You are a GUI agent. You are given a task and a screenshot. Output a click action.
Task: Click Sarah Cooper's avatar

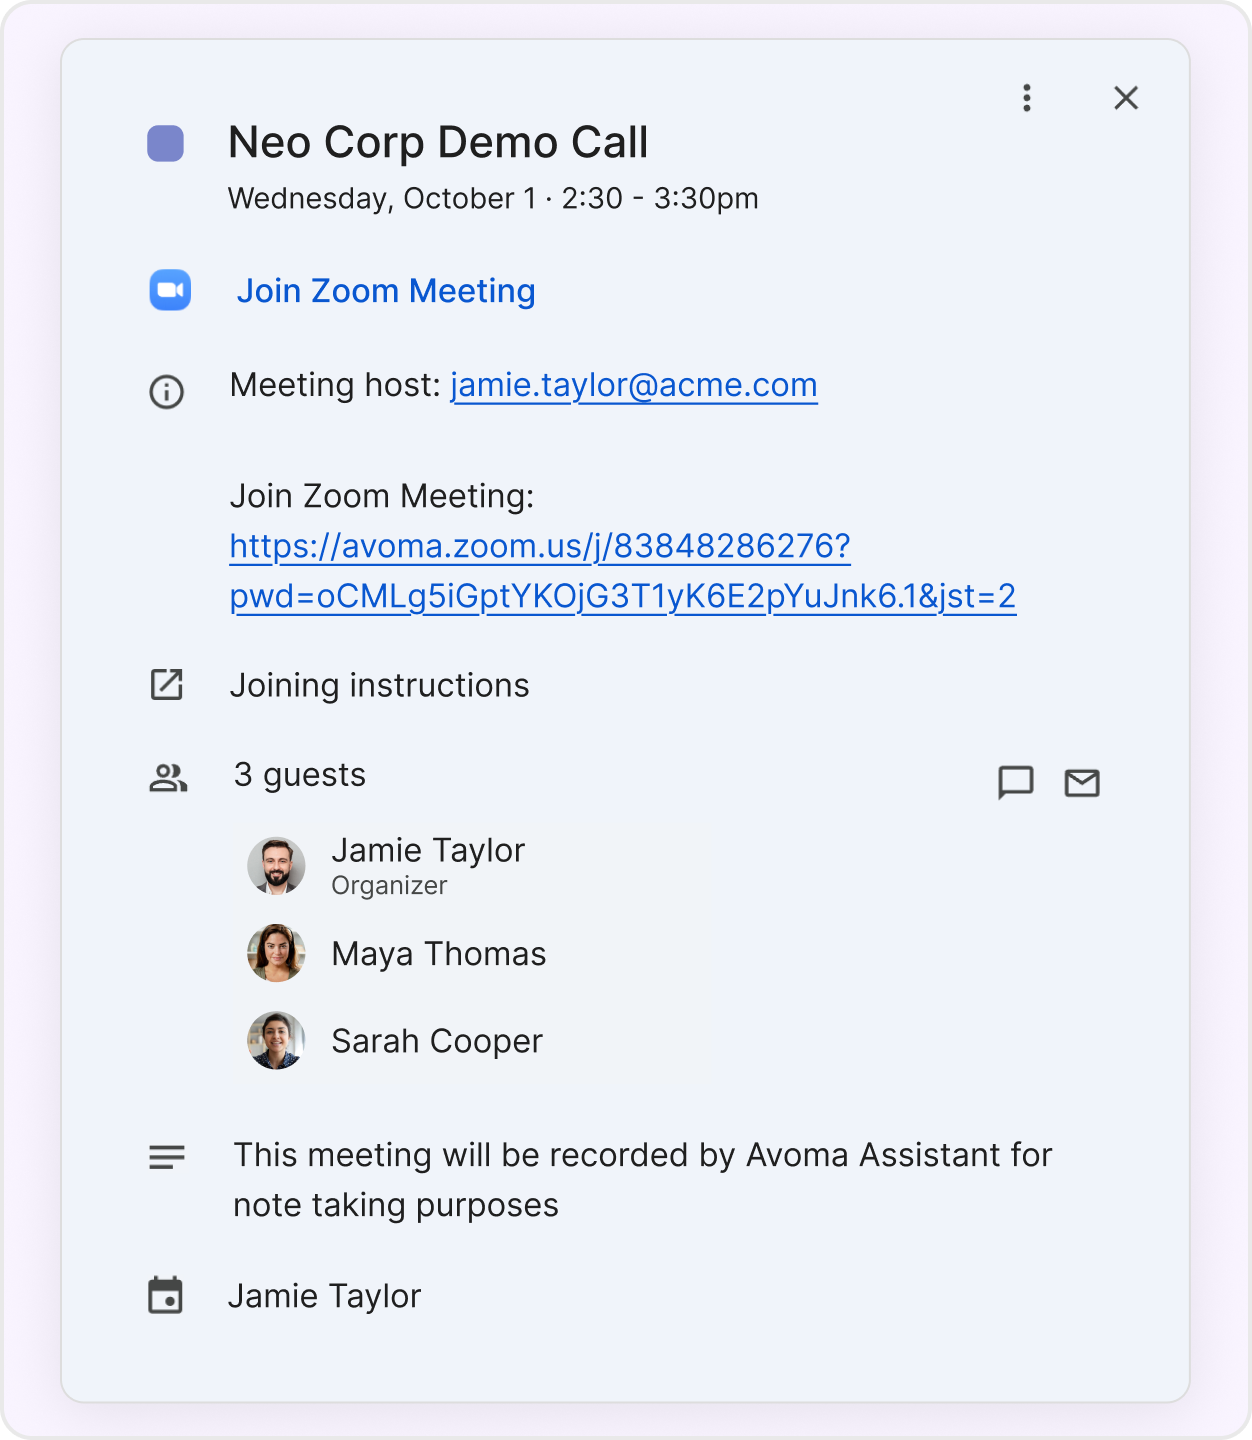276,1041
